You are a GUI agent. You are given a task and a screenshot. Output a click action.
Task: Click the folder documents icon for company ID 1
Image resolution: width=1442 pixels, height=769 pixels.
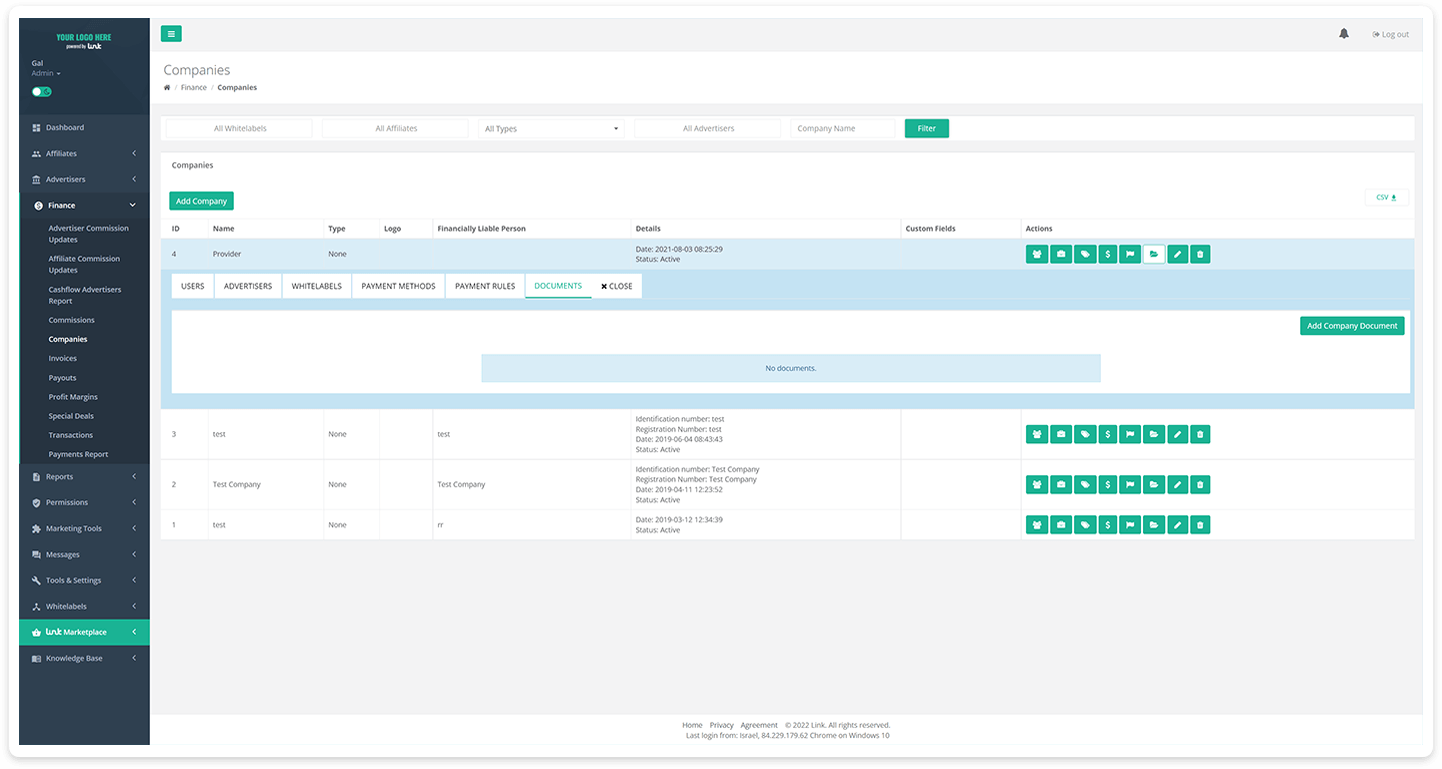point(1154,525)
